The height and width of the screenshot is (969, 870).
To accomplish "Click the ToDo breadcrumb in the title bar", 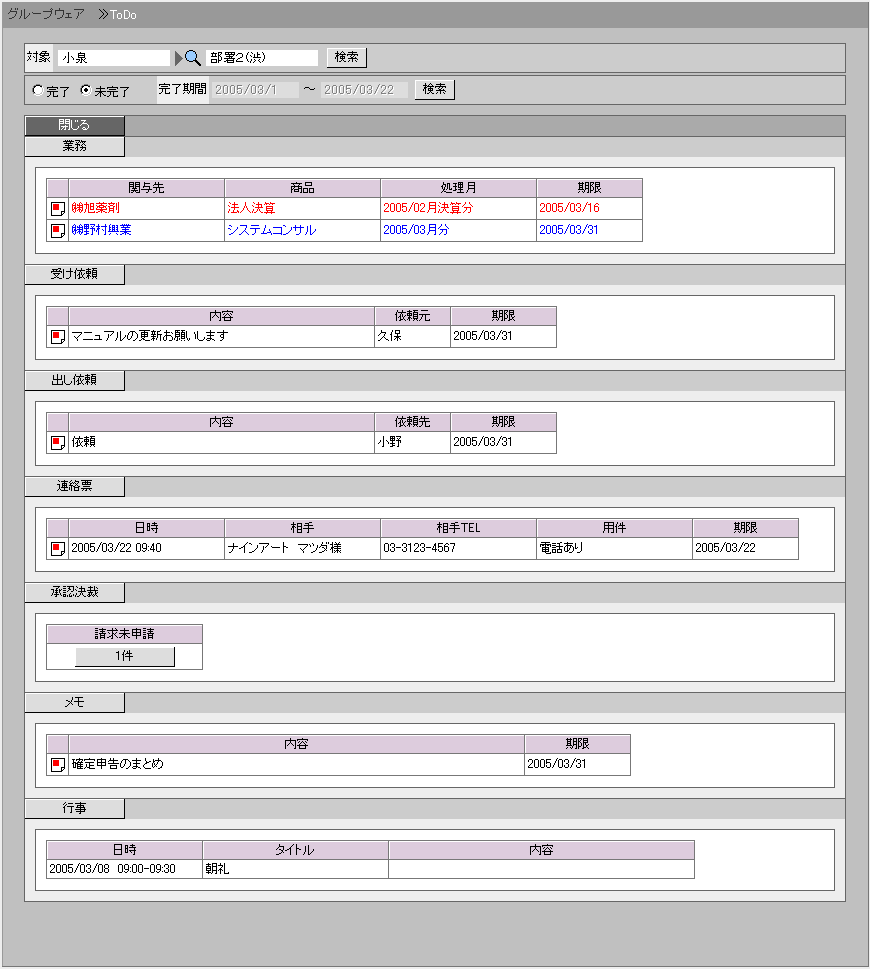I will [x=123, y=15].
